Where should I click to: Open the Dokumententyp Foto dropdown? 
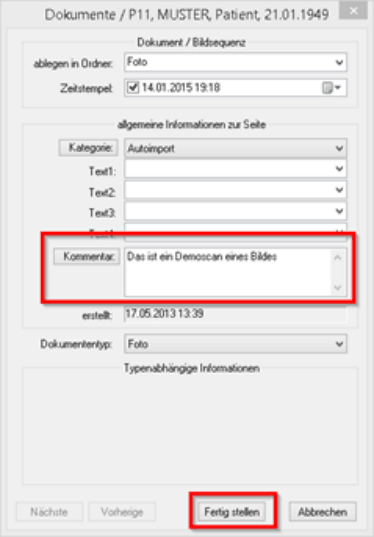click(x=235, y=344)
